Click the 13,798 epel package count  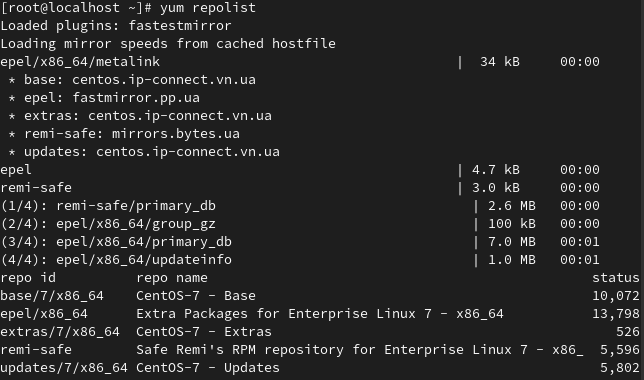click(616, 314)
